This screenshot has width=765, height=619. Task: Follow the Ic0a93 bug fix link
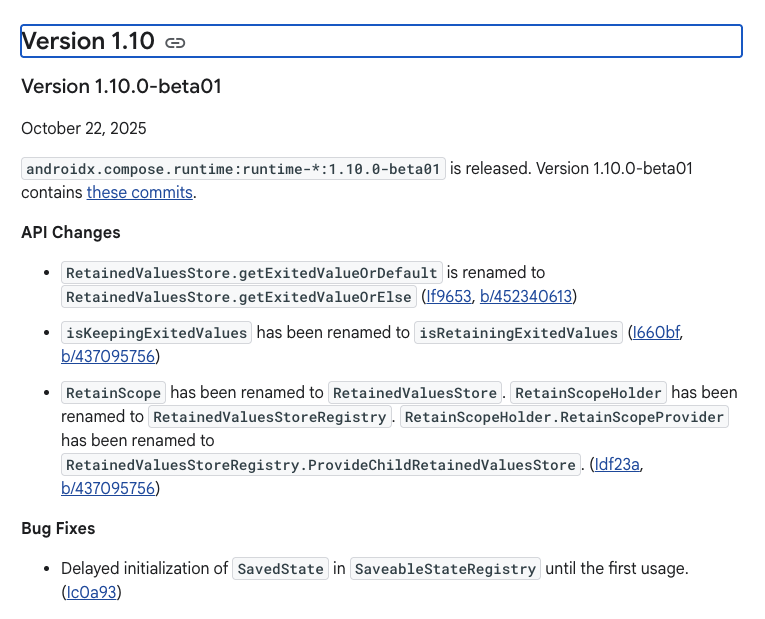tap(91, 592)
